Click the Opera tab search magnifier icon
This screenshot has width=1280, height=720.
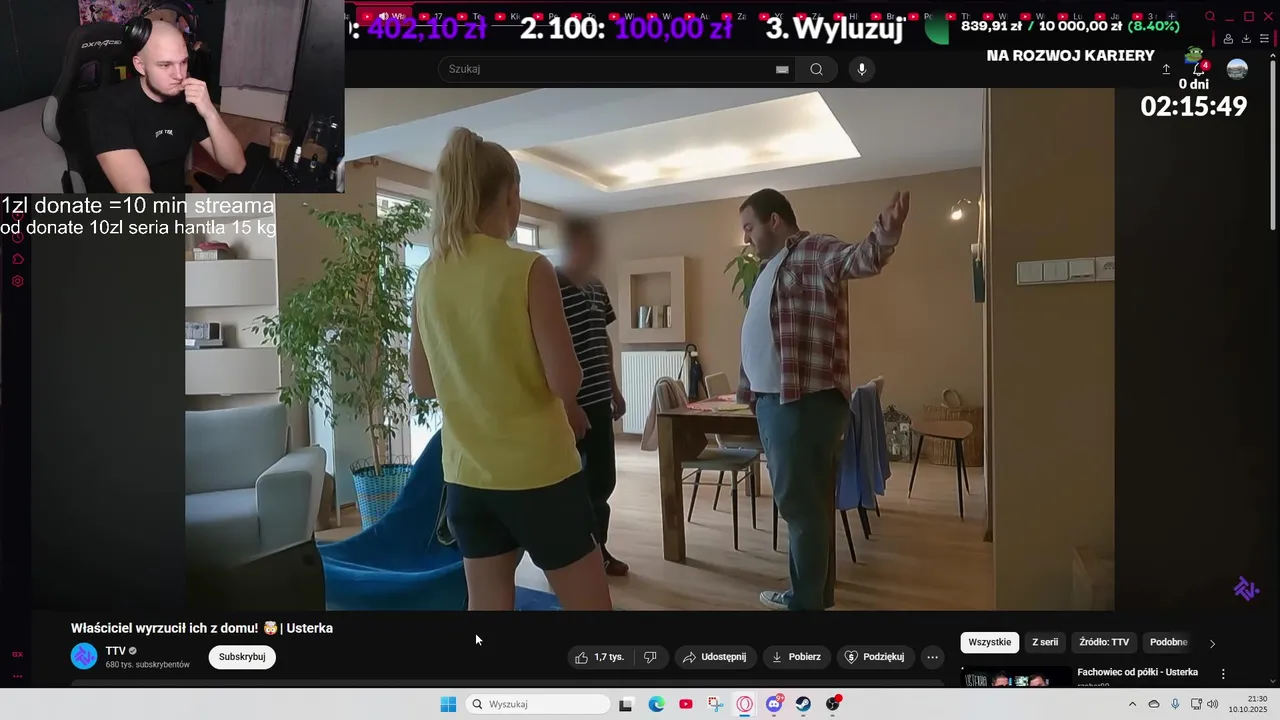pos(1210,16)
